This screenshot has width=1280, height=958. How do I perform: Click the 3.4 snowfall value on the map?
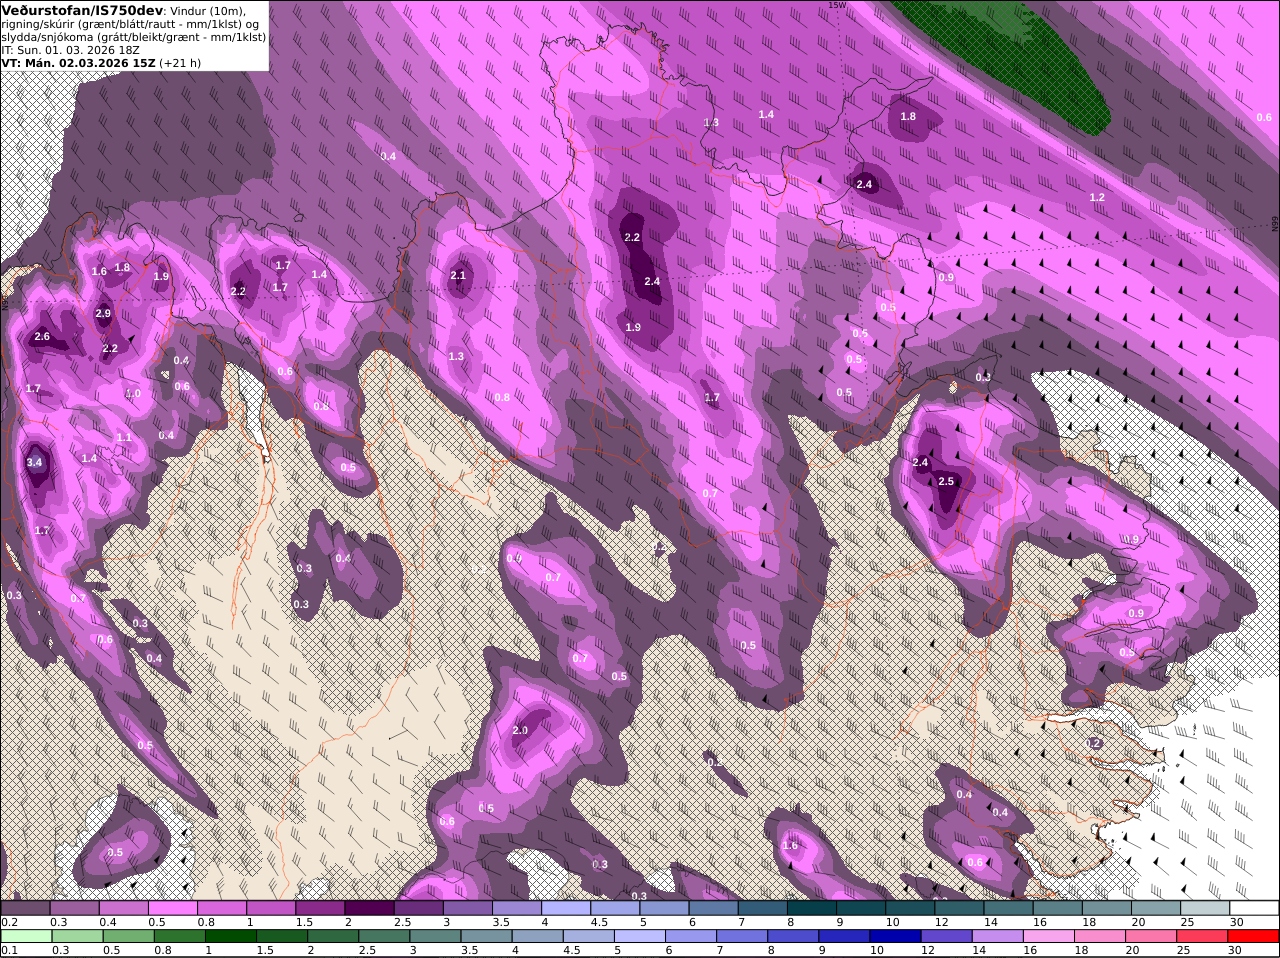(x=34, y=462)
